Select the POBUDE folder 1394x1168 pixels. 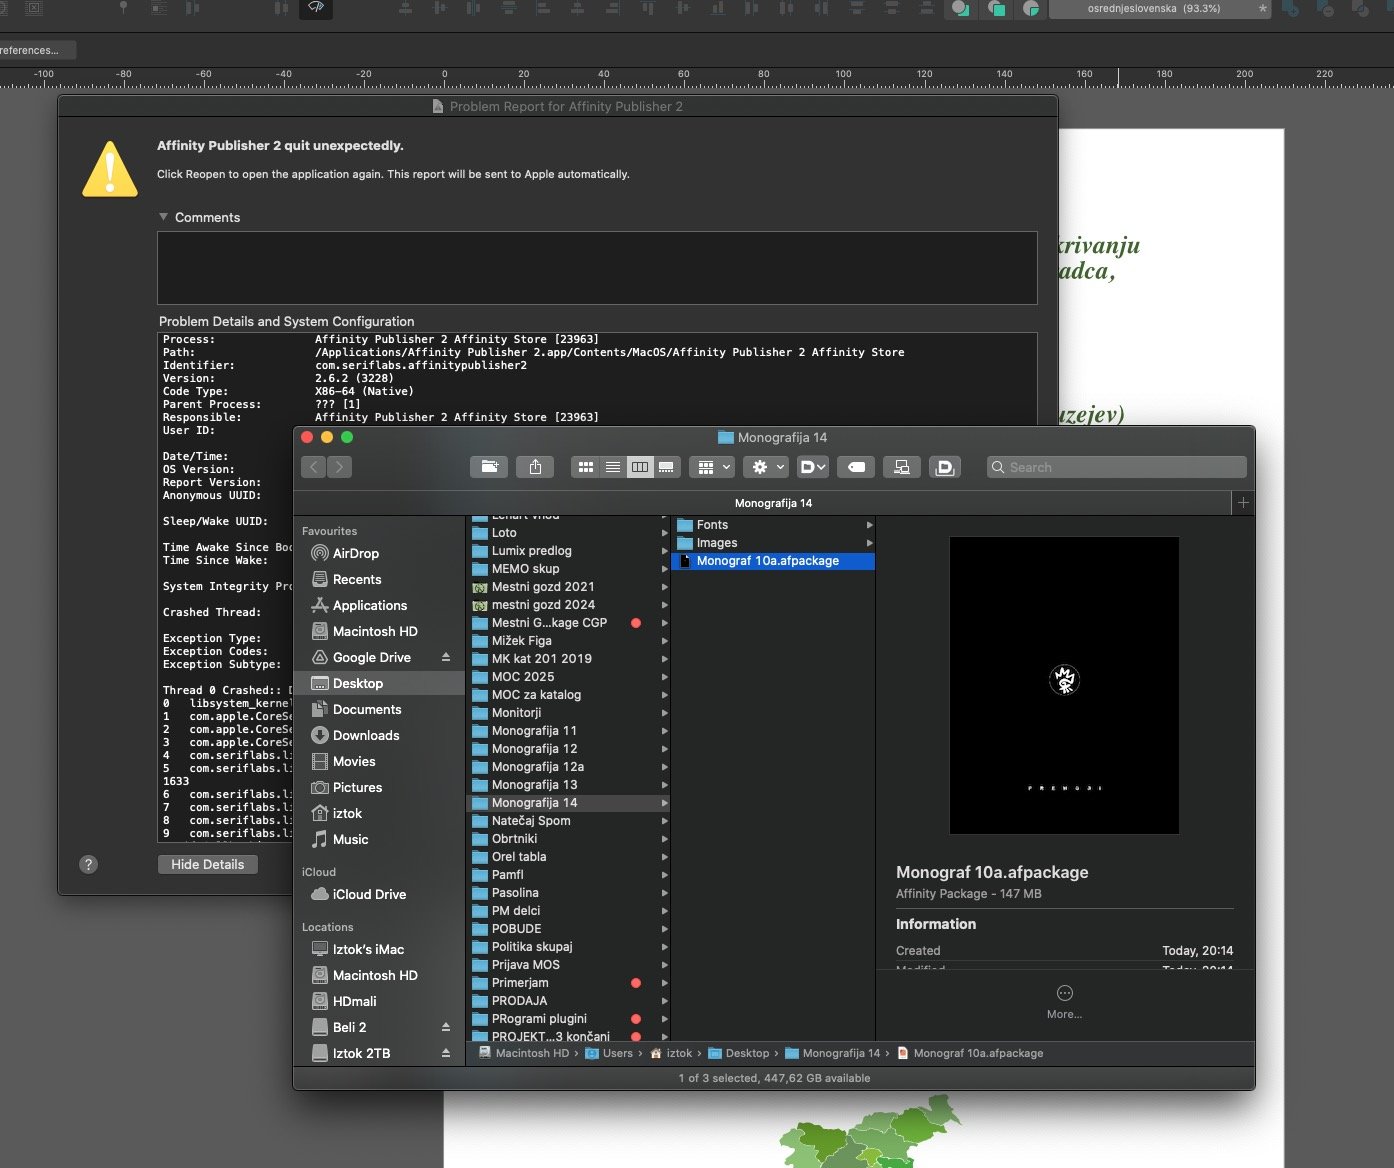click(567, 929)
